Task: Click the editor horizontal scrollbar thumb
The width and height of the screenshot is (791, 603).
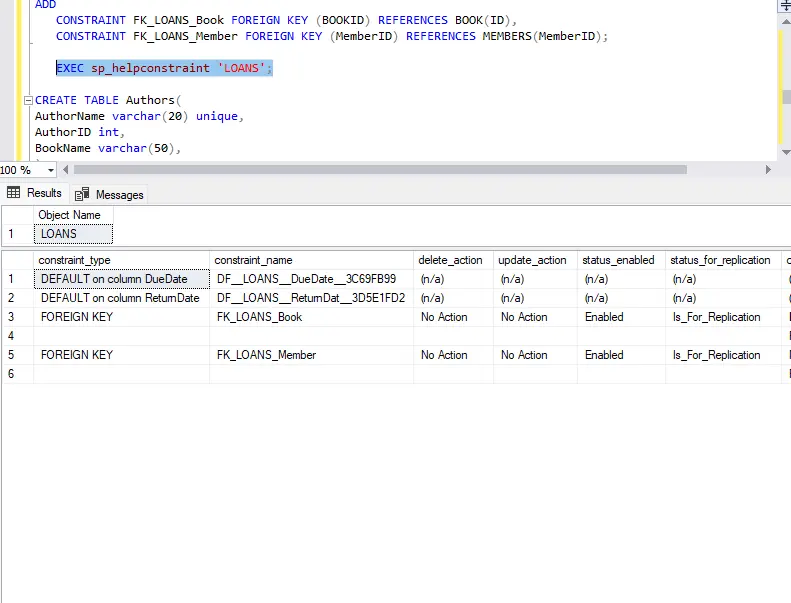Action: click(x=380, y=170)
